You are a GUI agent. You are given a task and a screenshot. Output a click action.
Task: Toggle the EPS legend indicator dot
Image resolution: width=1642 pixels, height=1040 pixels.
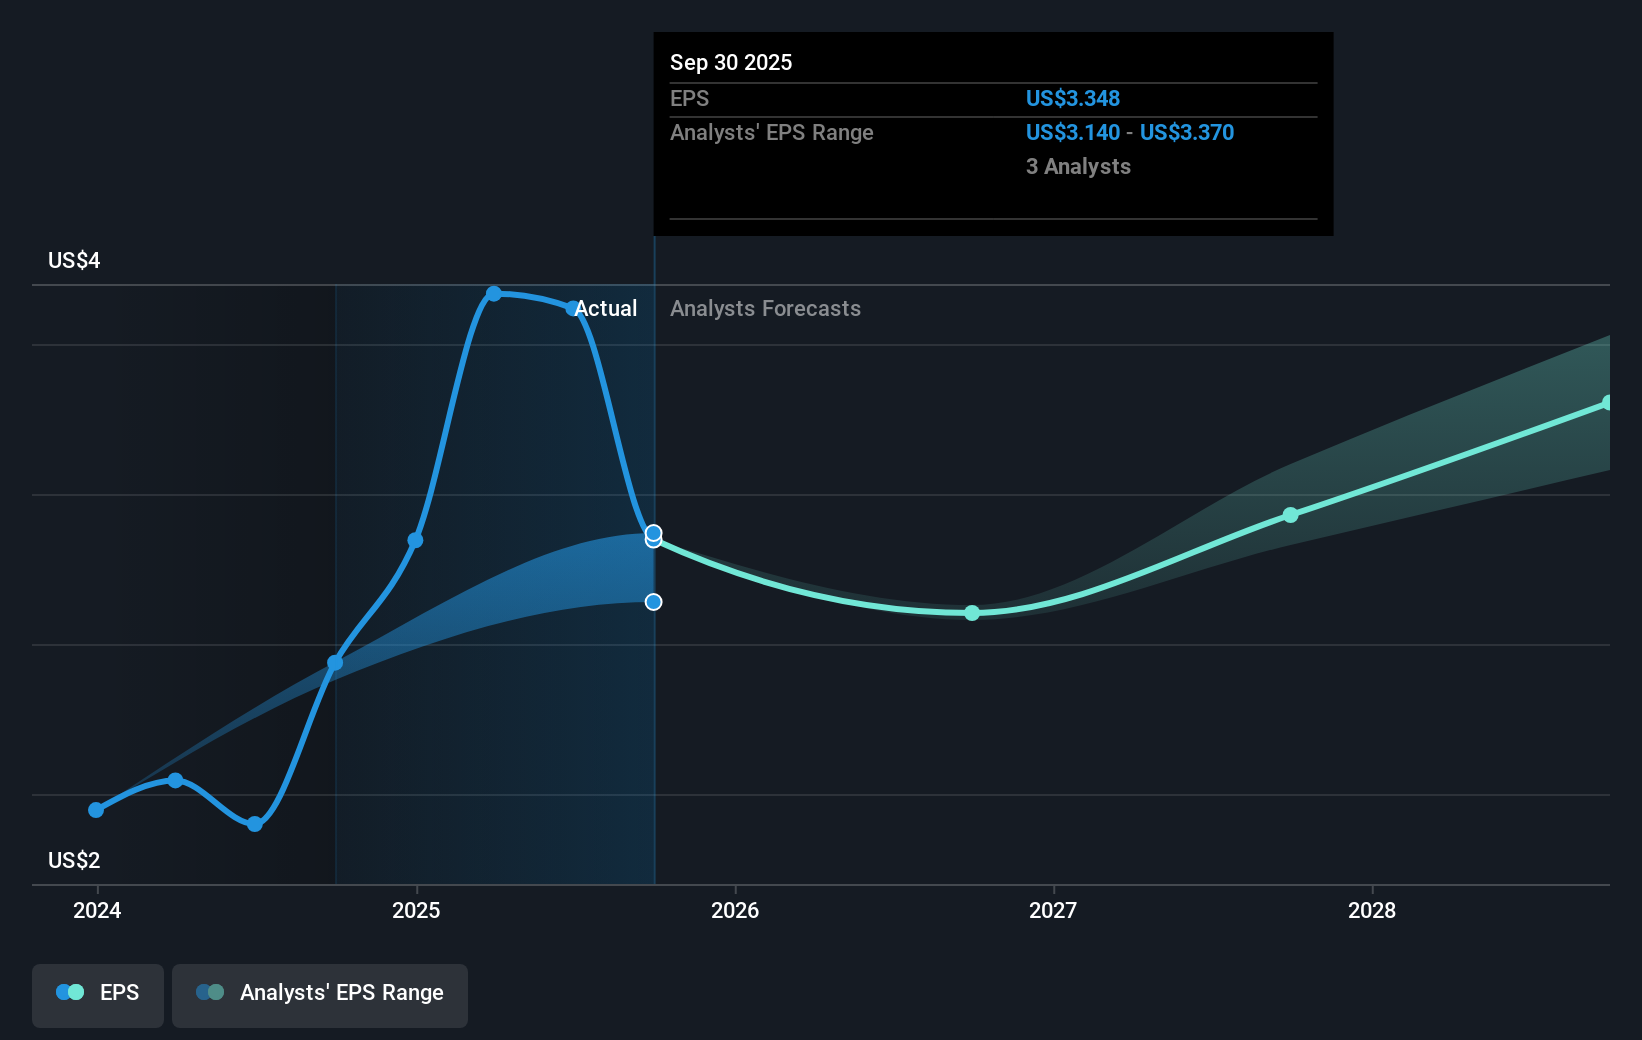[70, 992]
